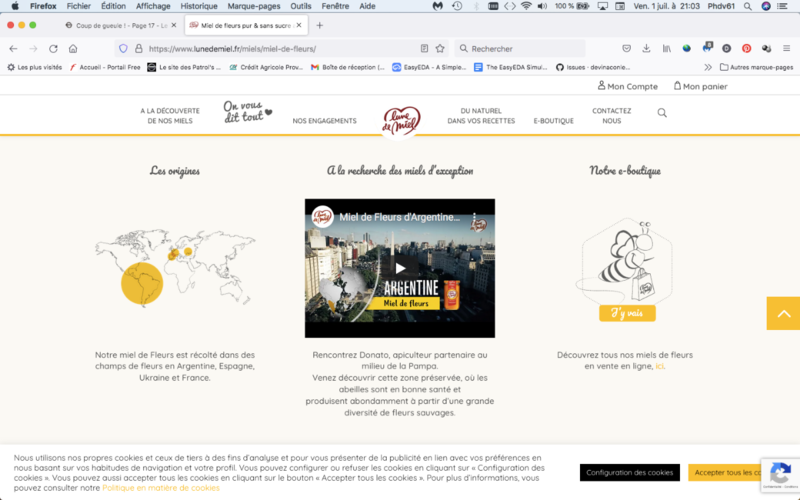800x500 pixels.
Task: Close the Miel de fleurs tab
Action: click(x=299, y=25)
